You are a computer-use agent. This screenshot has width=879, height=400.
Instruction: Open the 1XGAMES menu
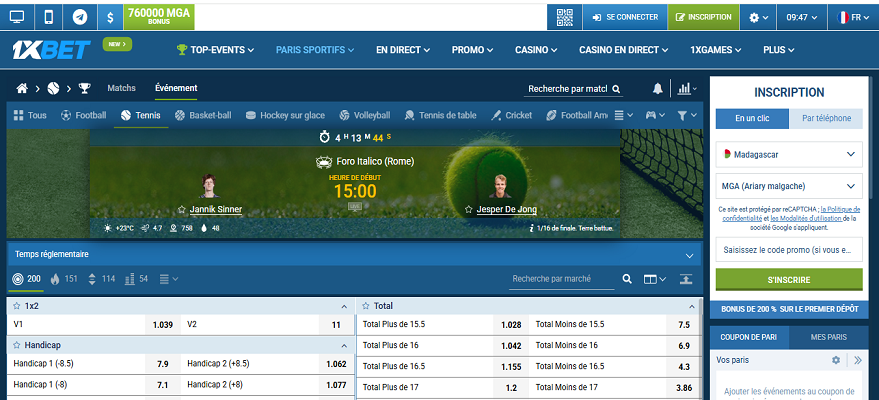pyautogui.click(x=716, y=50)
